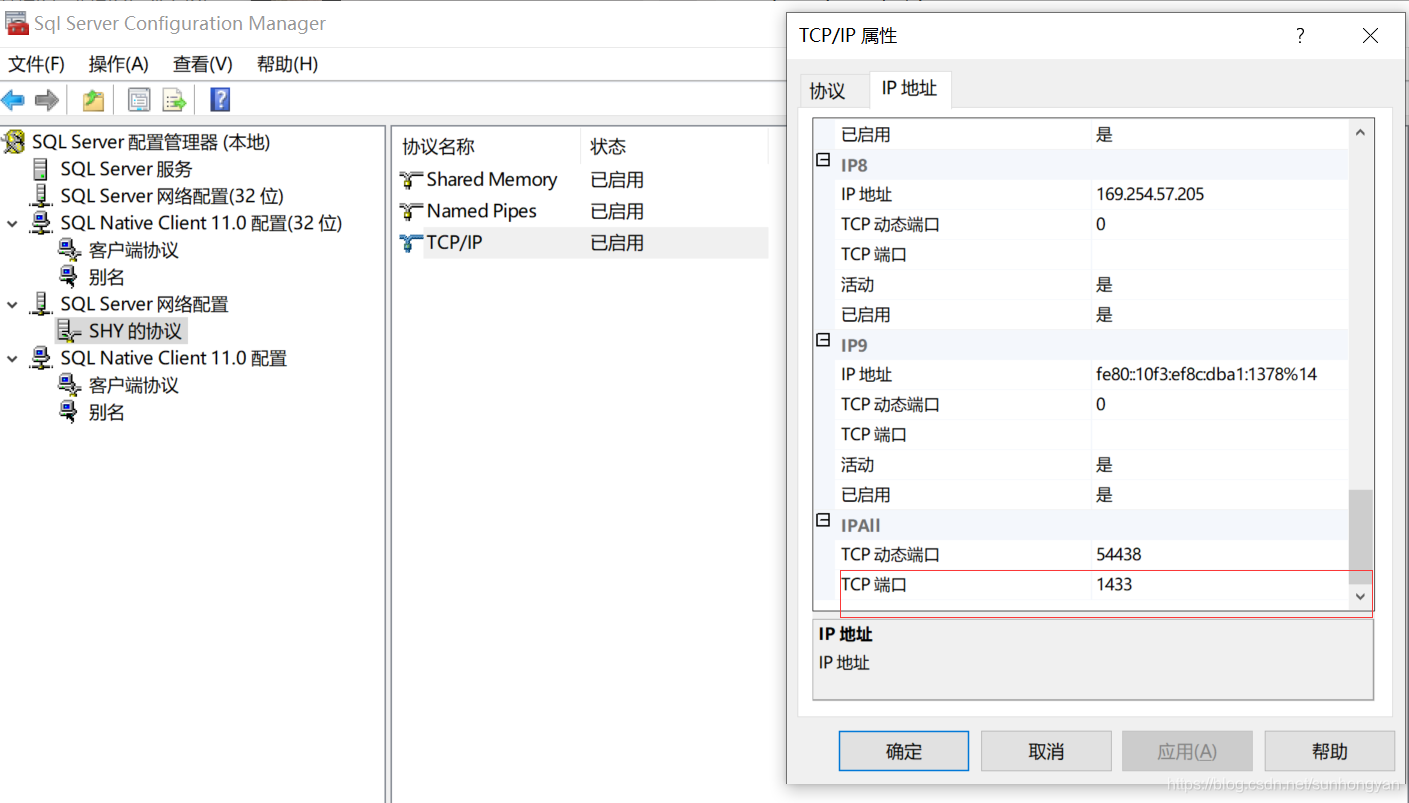Collapse the IP9 property group

[x=823, y=340]
